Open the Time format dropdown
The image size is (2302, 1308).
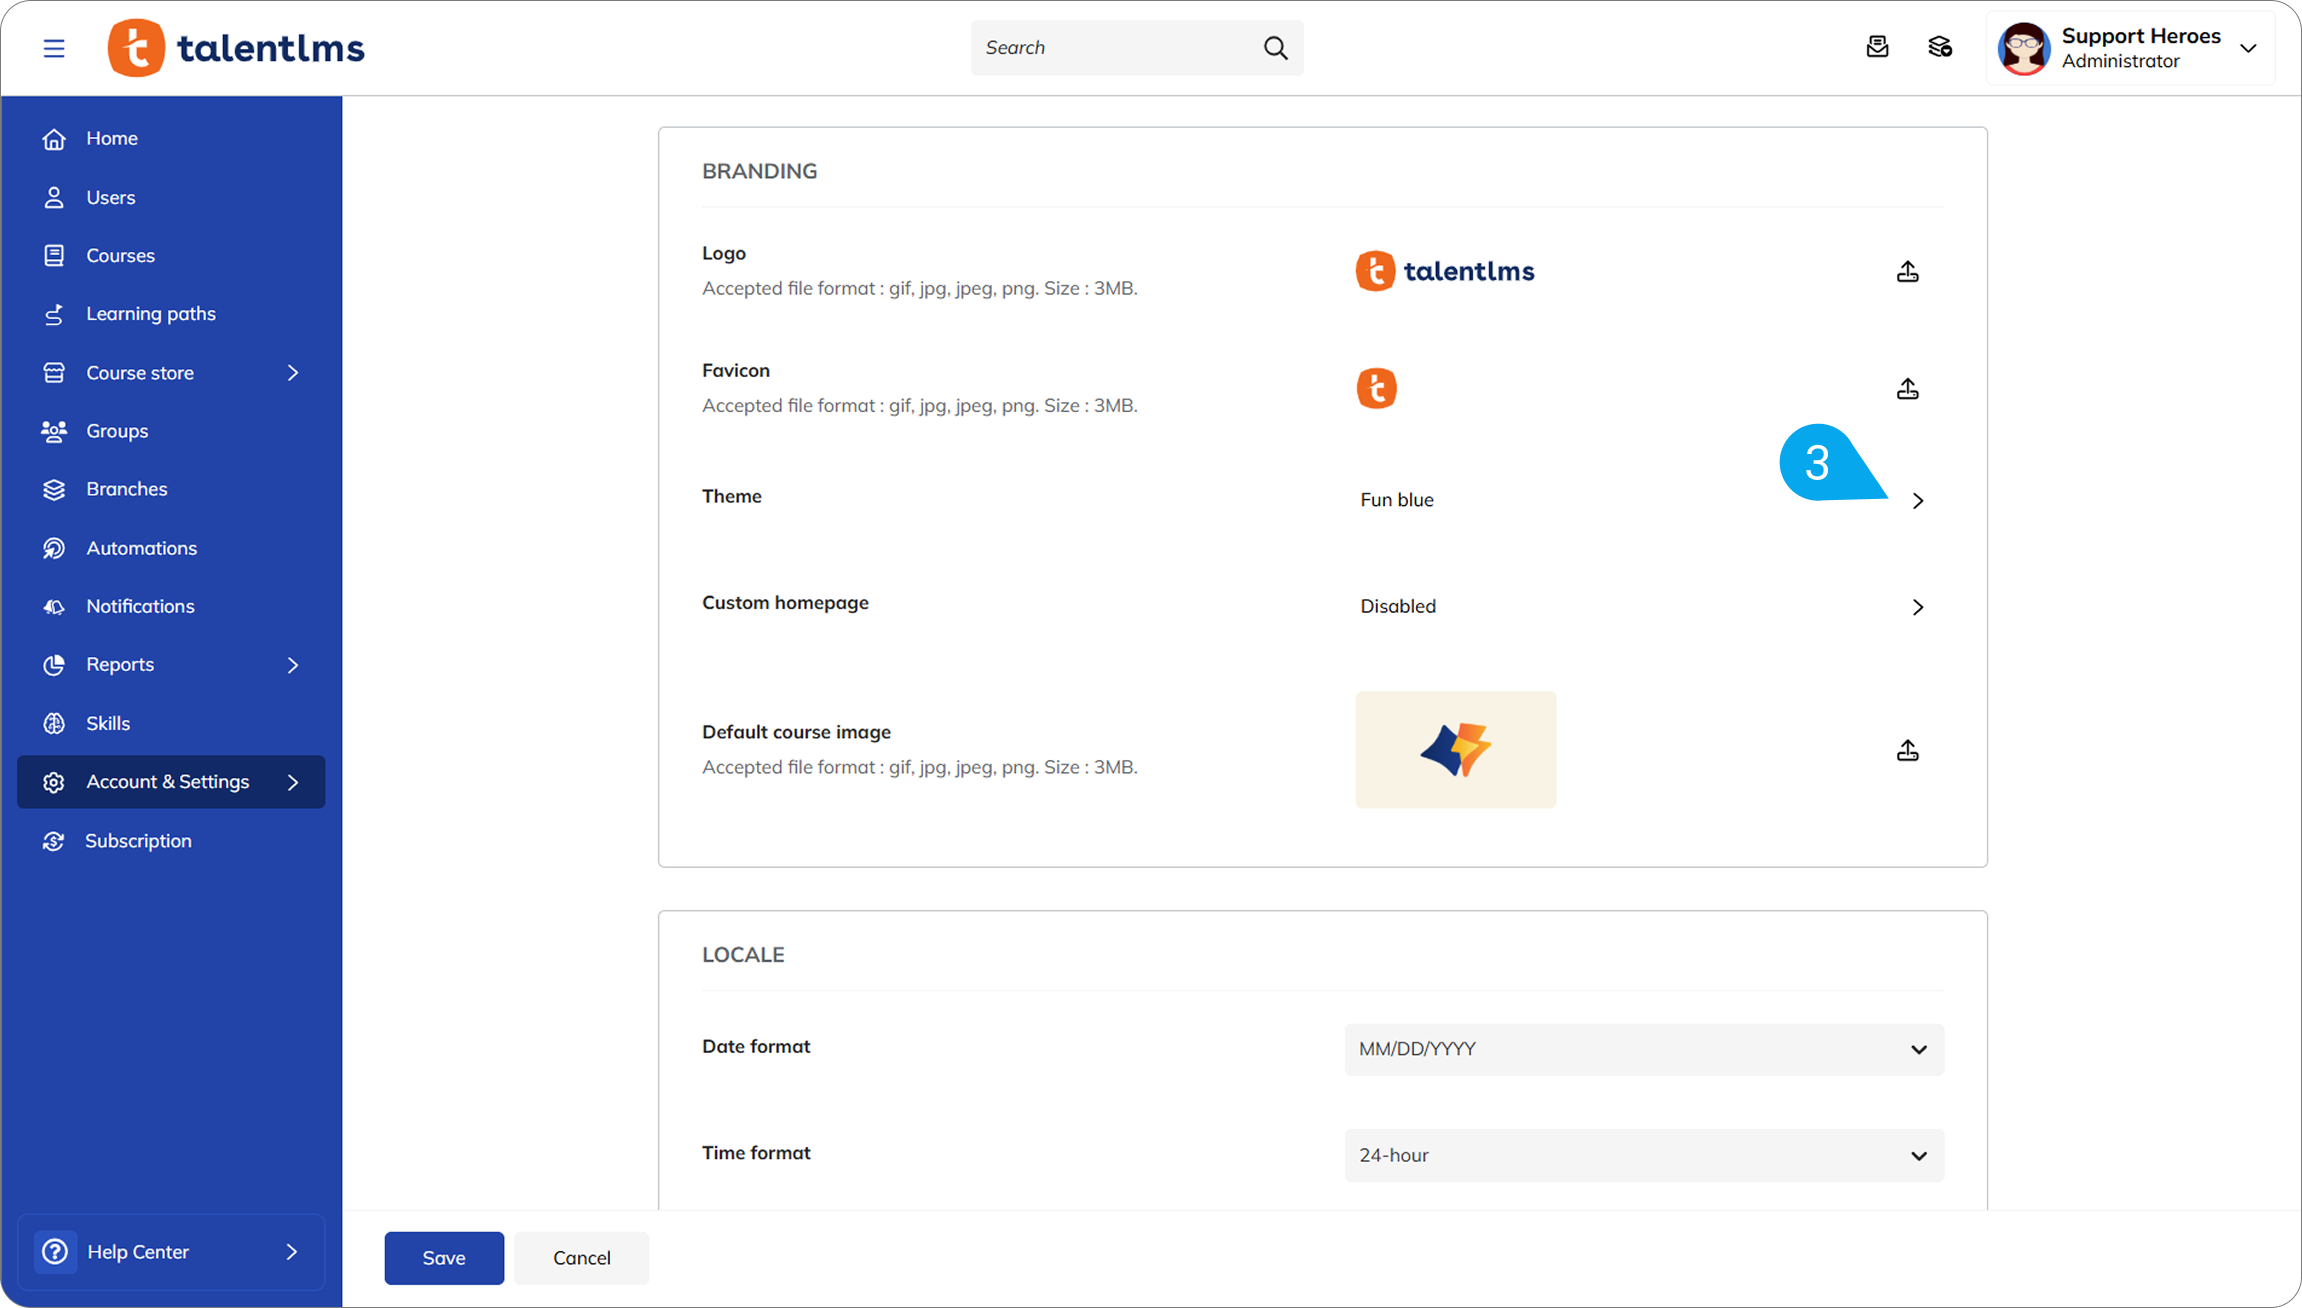pyautogui.click(x=1643, y=1155)
